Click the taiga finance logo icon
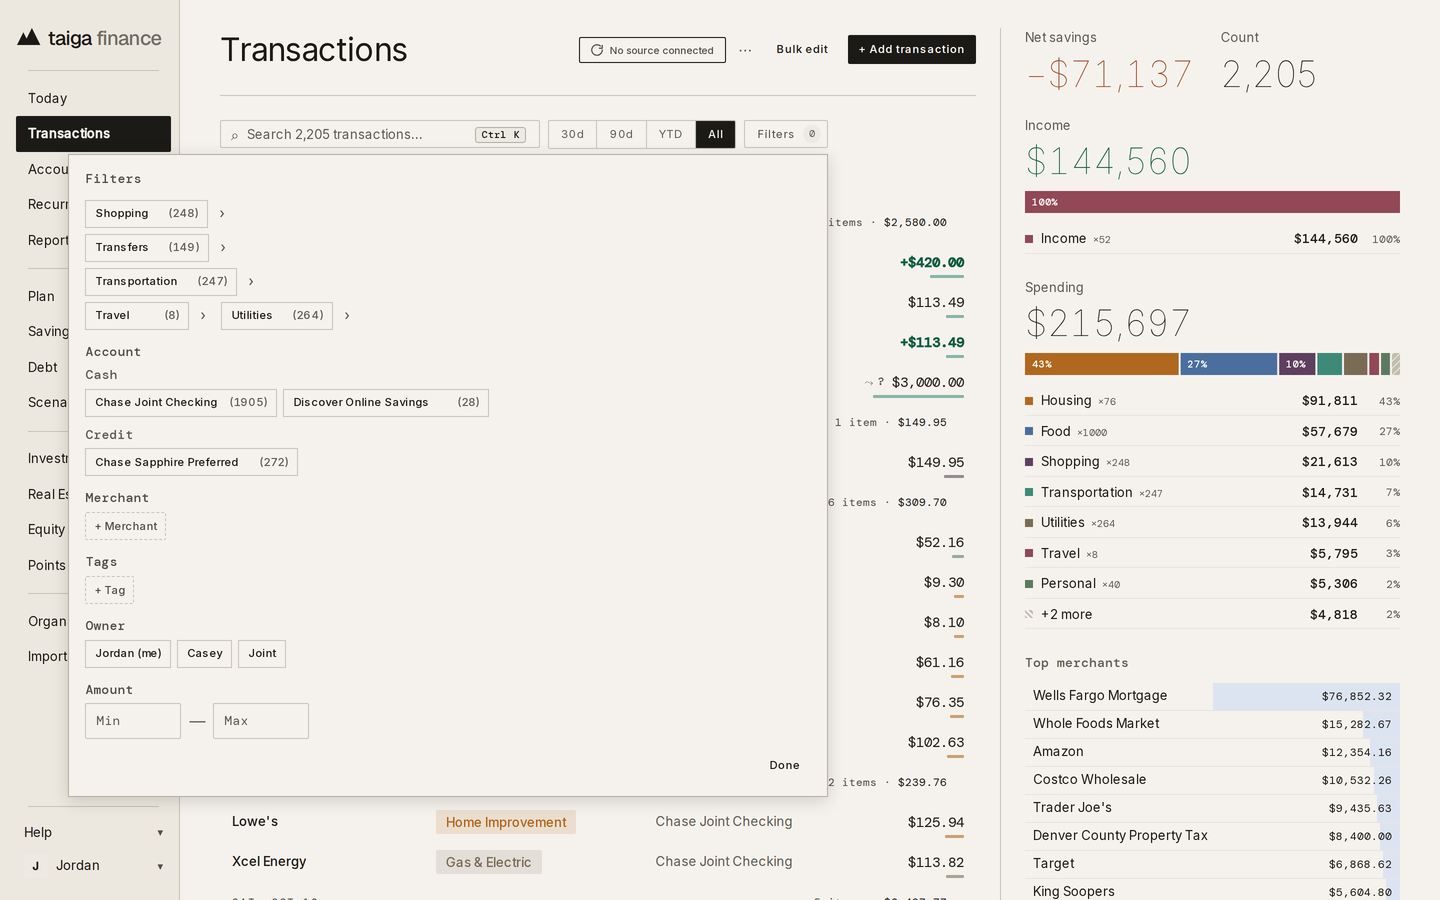This screenshot has height=900, width=1440. click(x=29, y=38)
